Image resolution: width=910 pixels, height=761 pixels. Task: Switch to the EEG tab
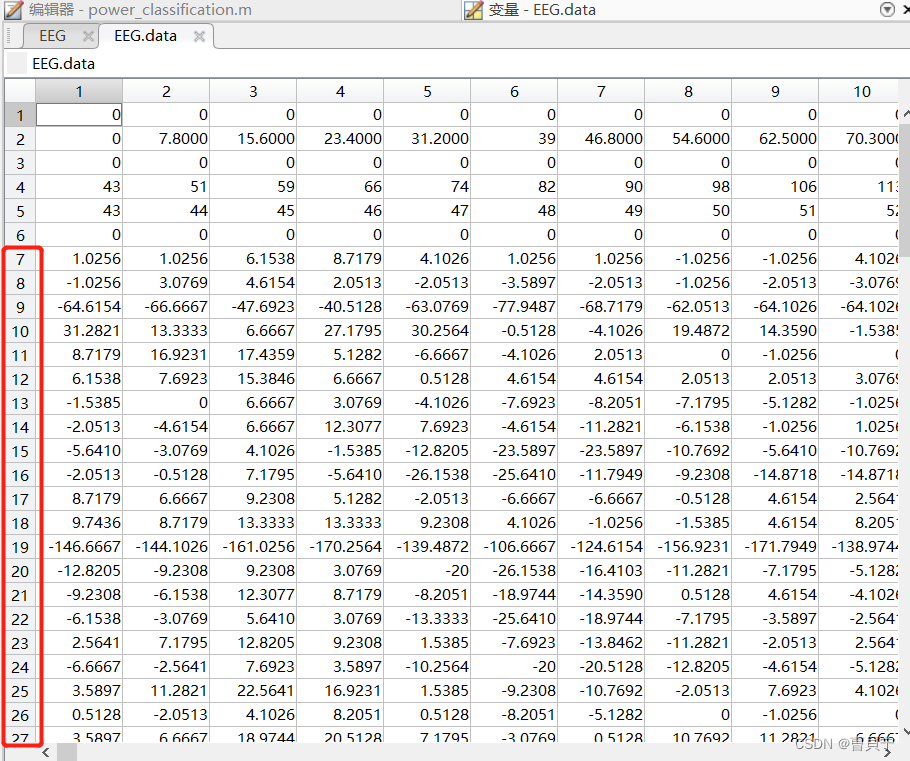52,34
